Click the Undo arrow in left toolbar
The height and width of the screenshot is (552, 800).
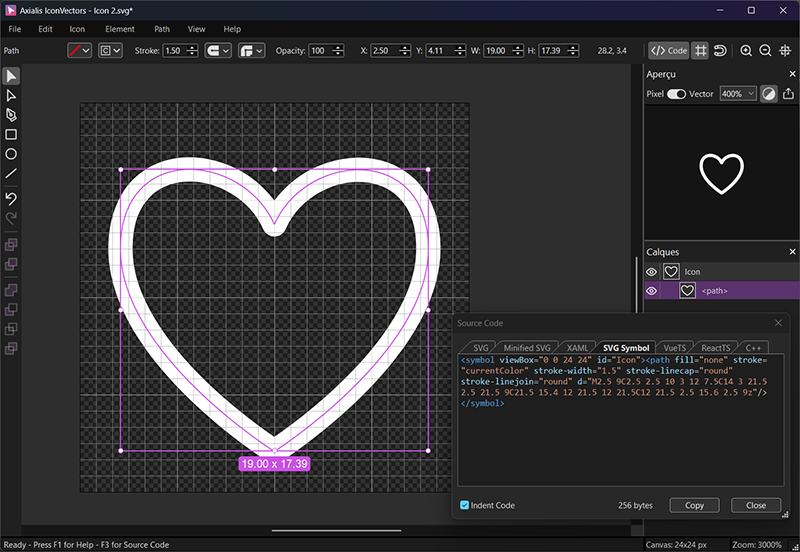pos(11,198)
